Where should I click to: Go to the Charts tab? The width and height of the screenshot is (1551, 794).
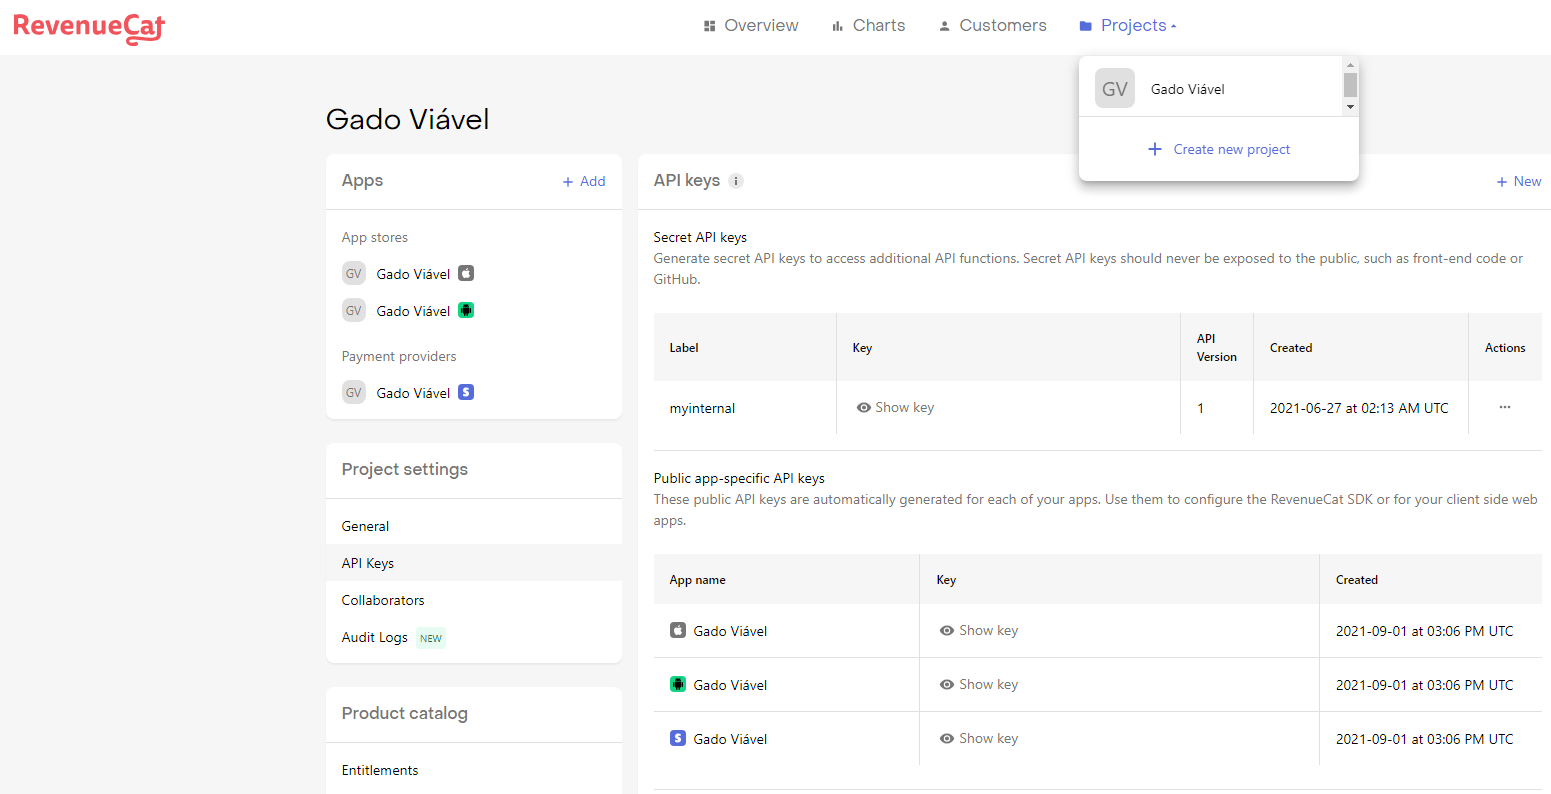[x=868, y=26]
